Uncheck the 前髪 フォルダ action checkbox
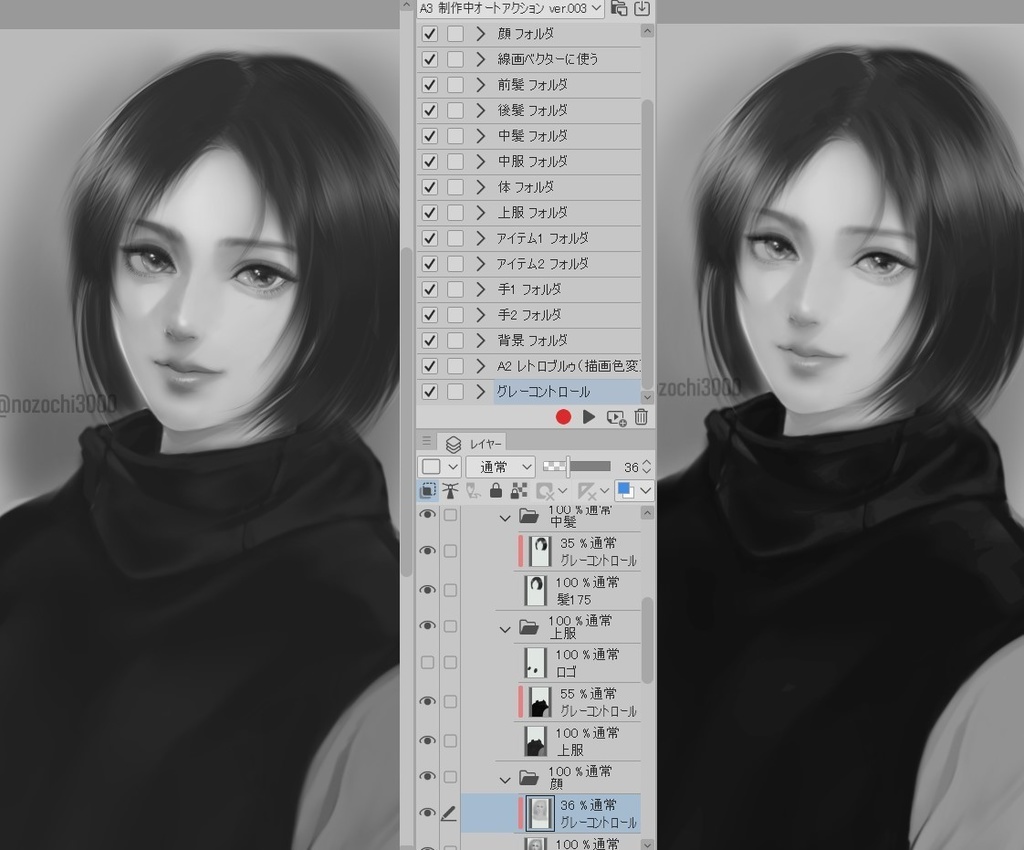This screenshot has height=850, width=1024. (x=429, y=85)
